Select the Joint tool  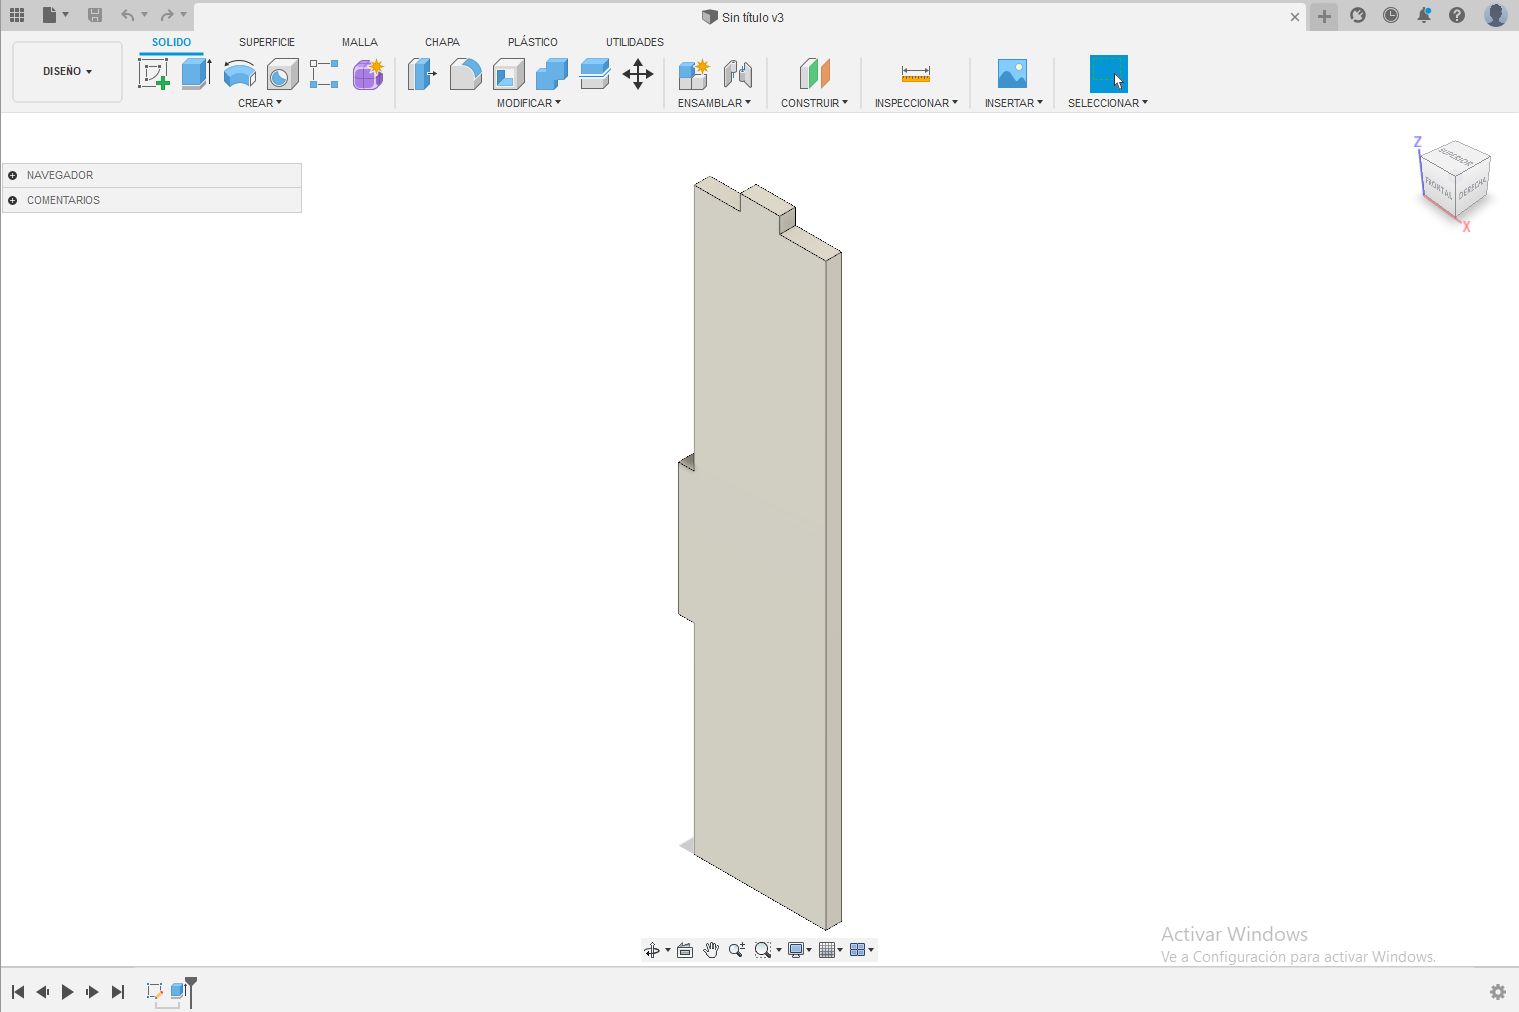[x=738, y=74]
